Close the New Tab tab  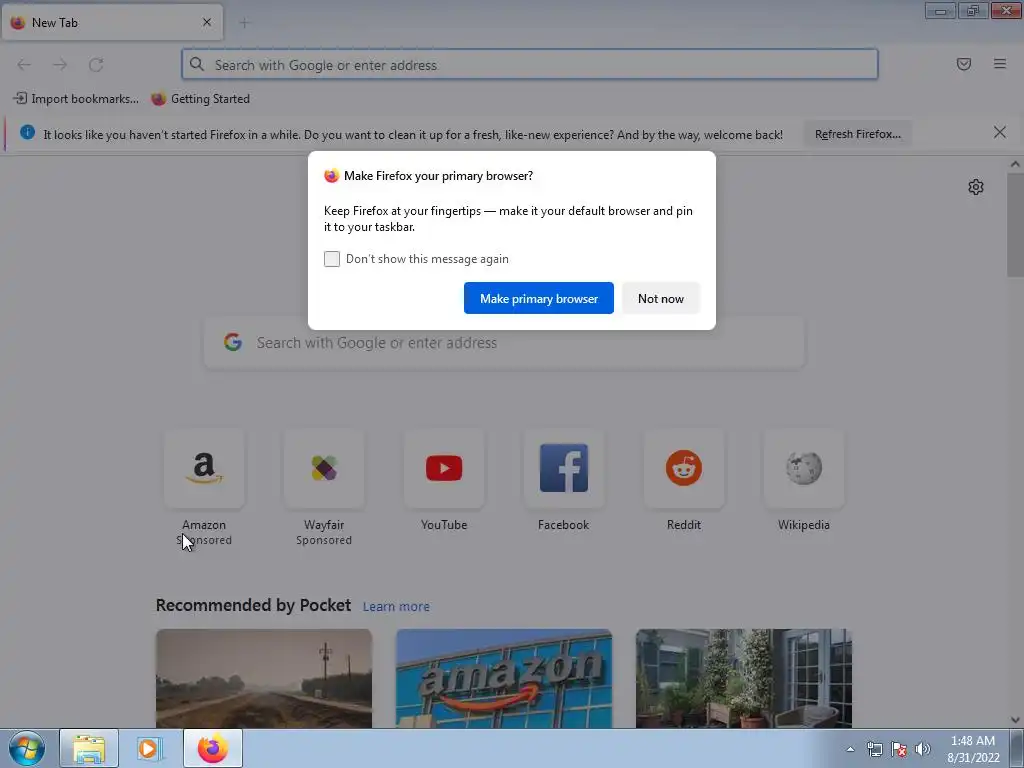pos(207,22)
